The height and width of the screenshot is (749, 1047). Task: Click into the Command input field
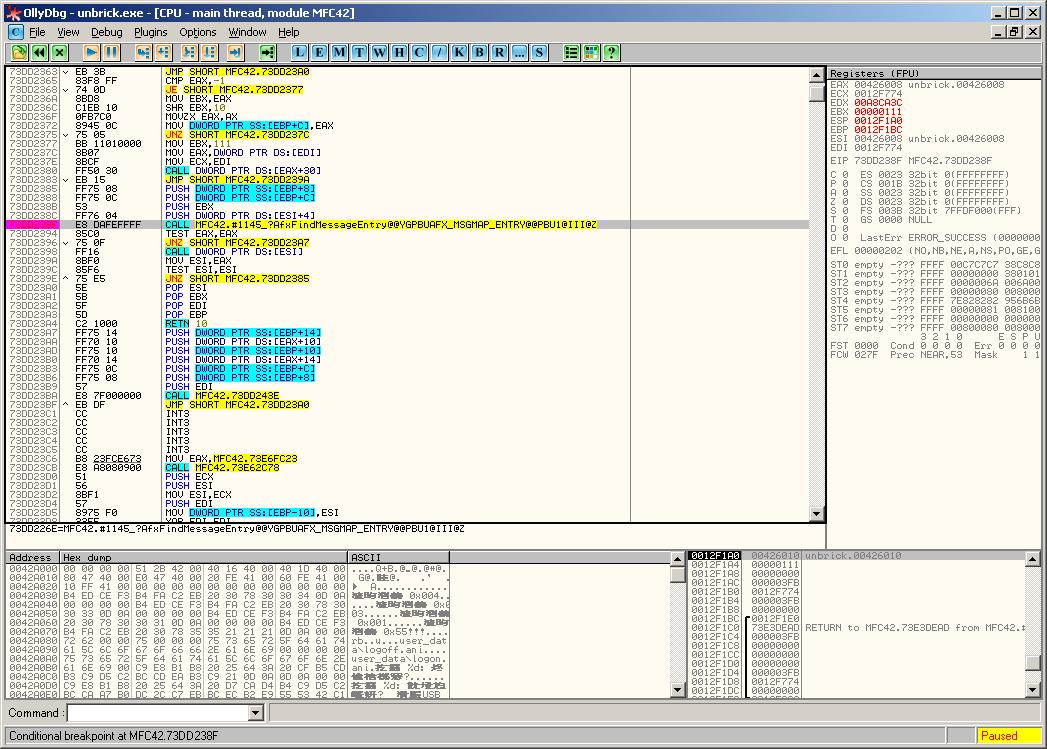pyautogui.click(x=158, y=713)
